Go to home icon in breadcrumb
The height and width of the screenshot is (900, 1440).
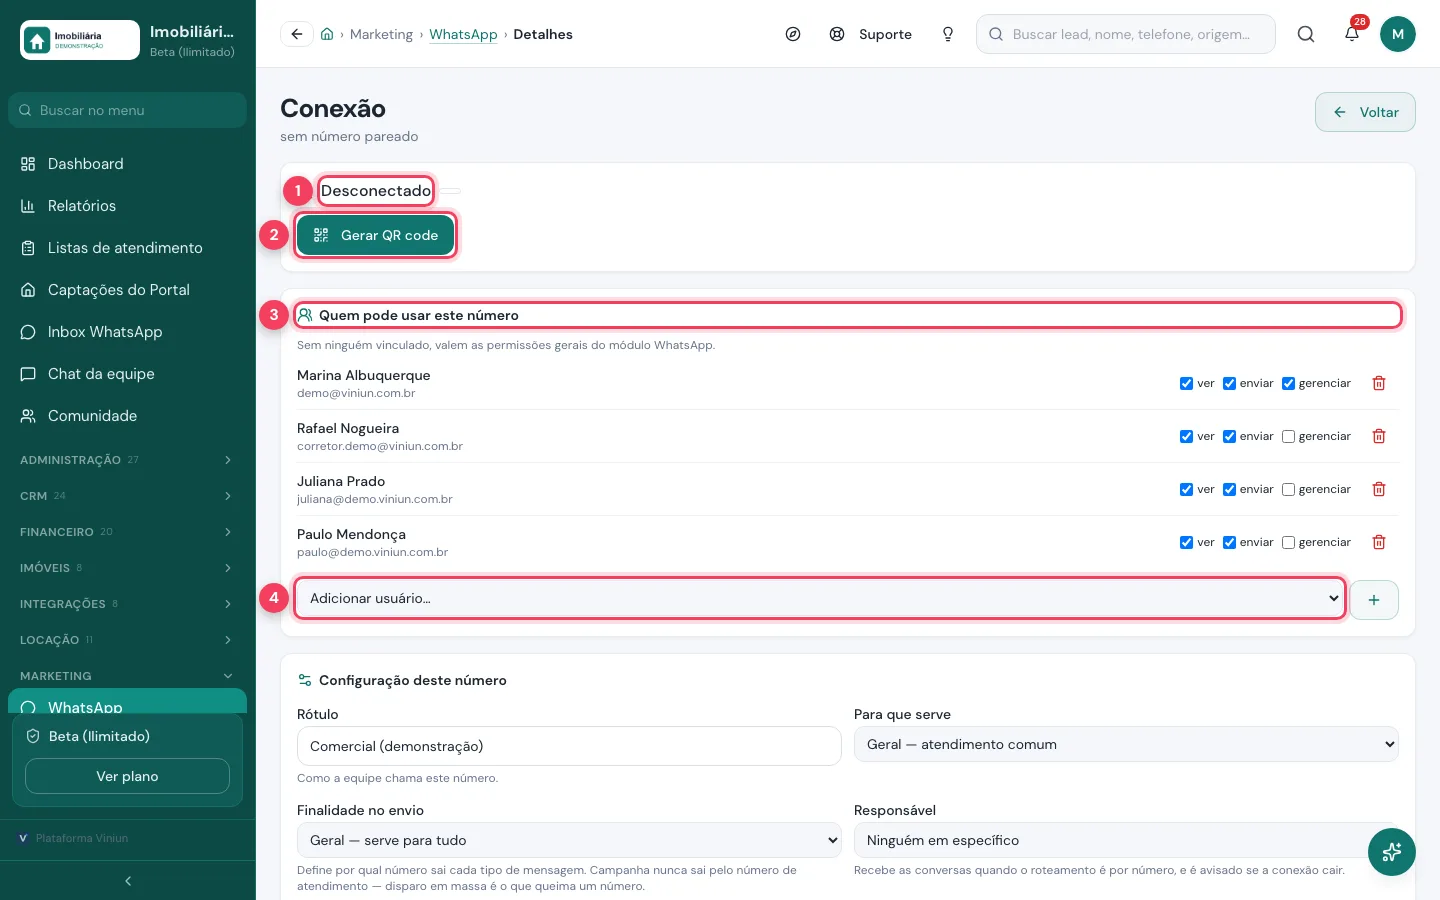(x=327, y=34)
